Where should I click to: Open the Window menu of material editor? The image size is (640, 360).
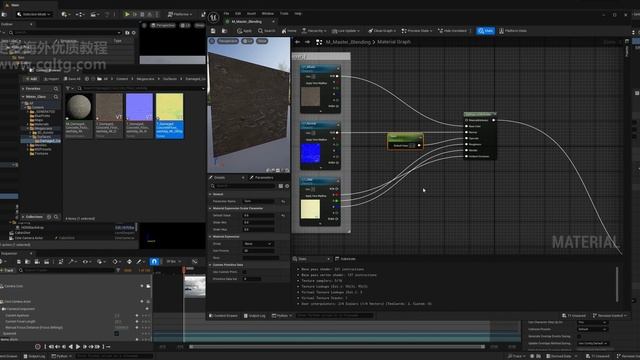point(268,13)
